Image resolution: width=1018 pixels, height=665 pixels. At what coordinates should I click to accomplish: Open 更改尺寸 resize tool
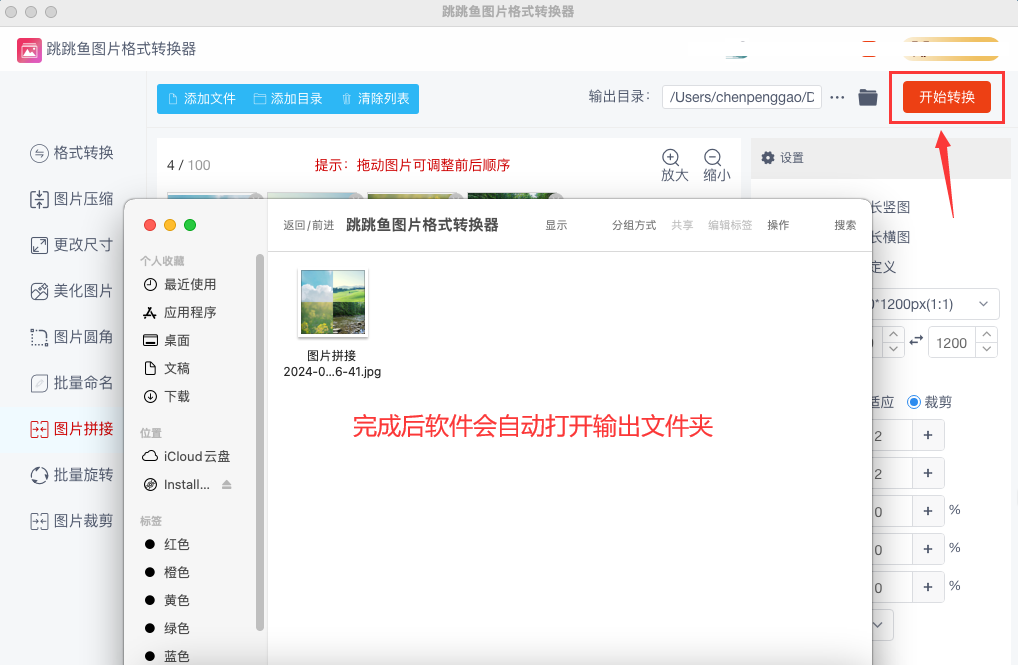72,245
